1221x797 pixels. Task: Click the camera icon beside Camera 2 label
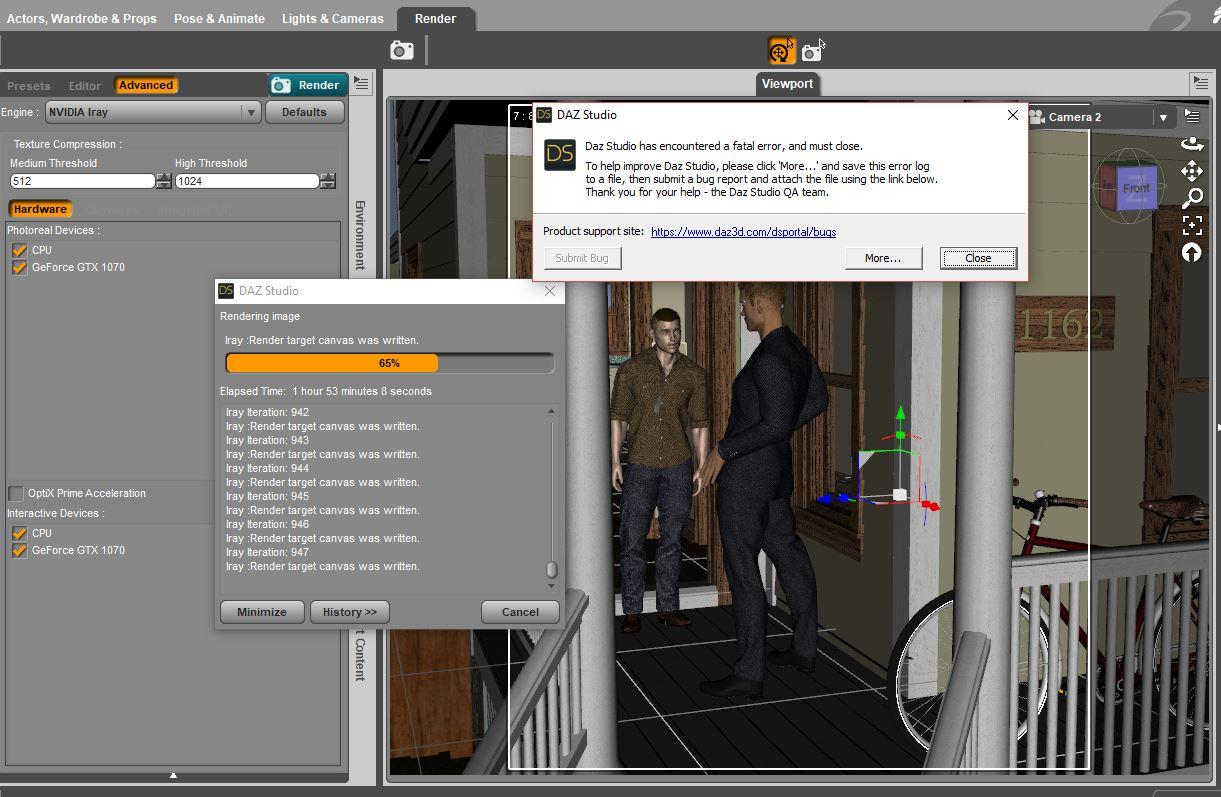(1037, 117)
